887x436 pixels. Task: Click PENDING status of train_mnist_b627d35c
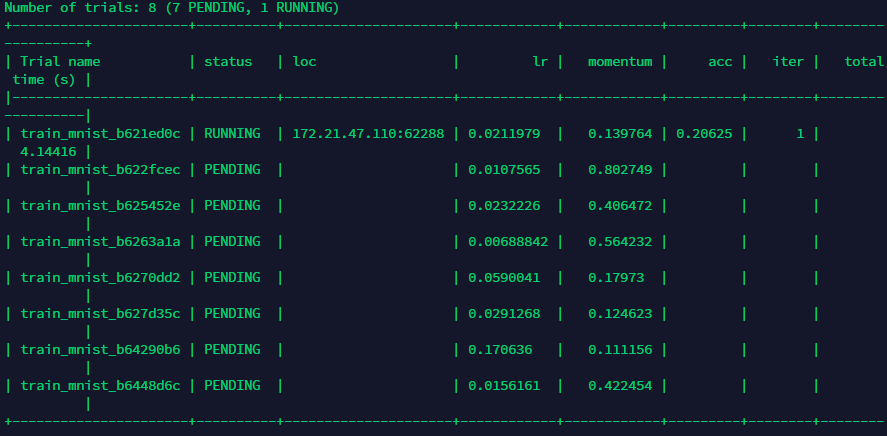coord(232,314)
